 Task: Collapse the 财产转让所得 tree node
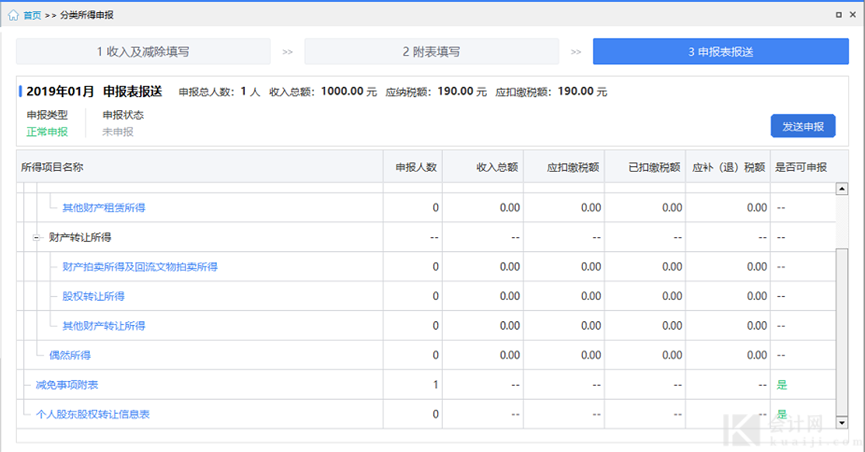click(x=35, y=237)
